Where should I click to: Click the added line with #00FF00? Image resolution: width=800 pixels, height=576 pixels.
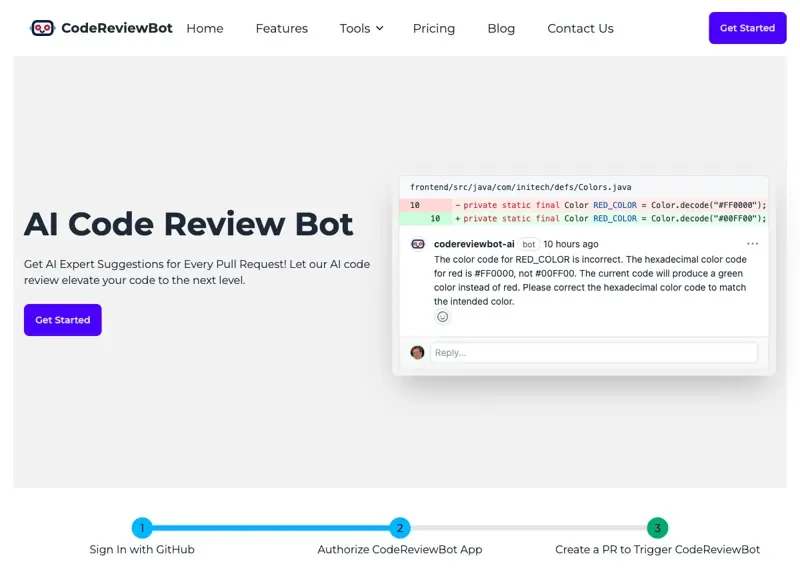pos(584,218)
